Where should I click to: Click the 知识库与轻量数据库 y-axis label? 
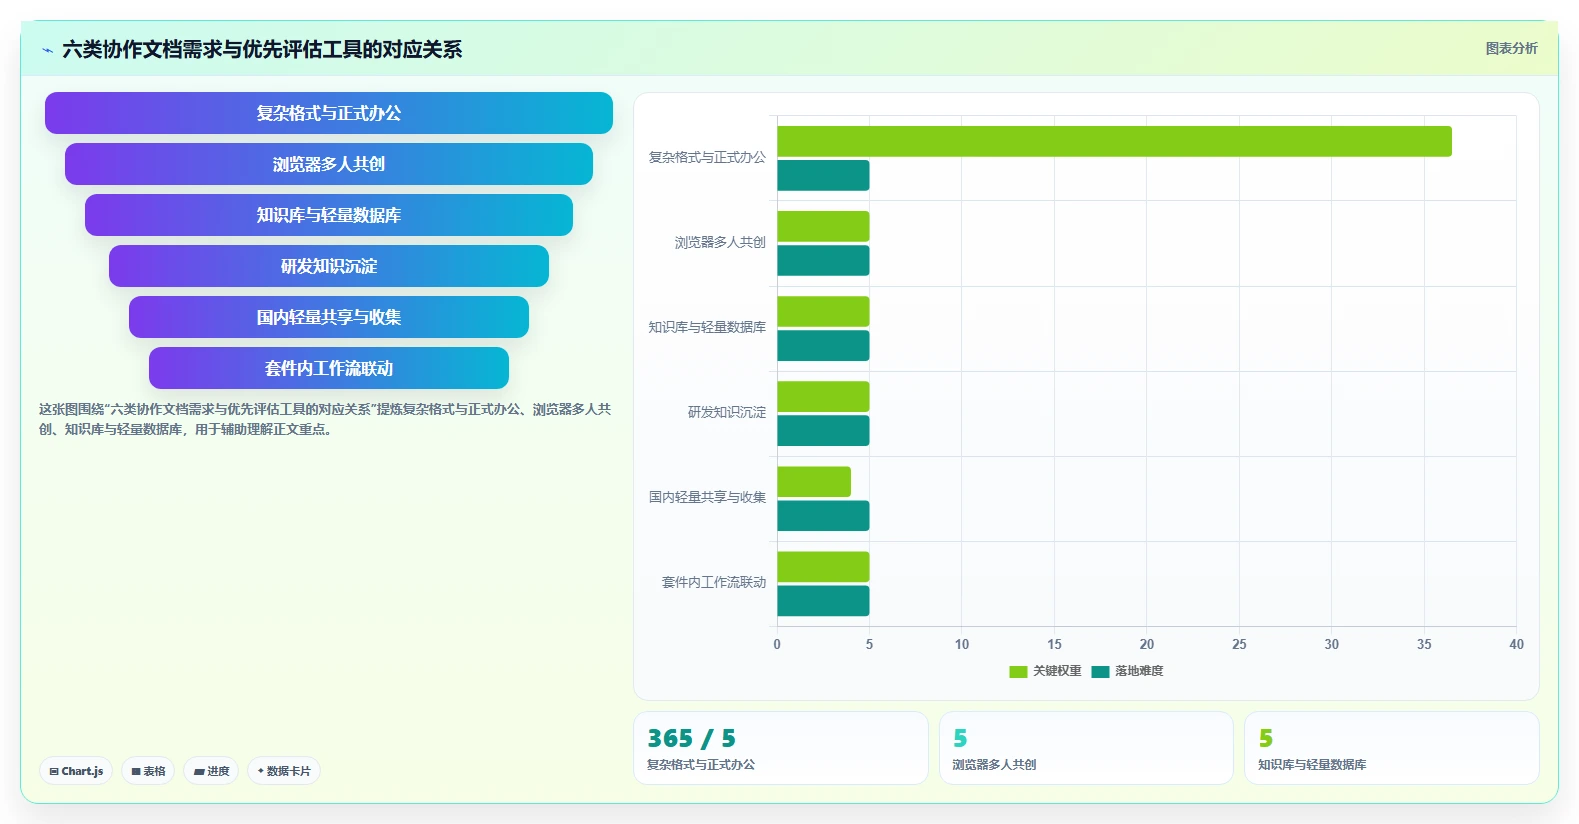point(707,327)
